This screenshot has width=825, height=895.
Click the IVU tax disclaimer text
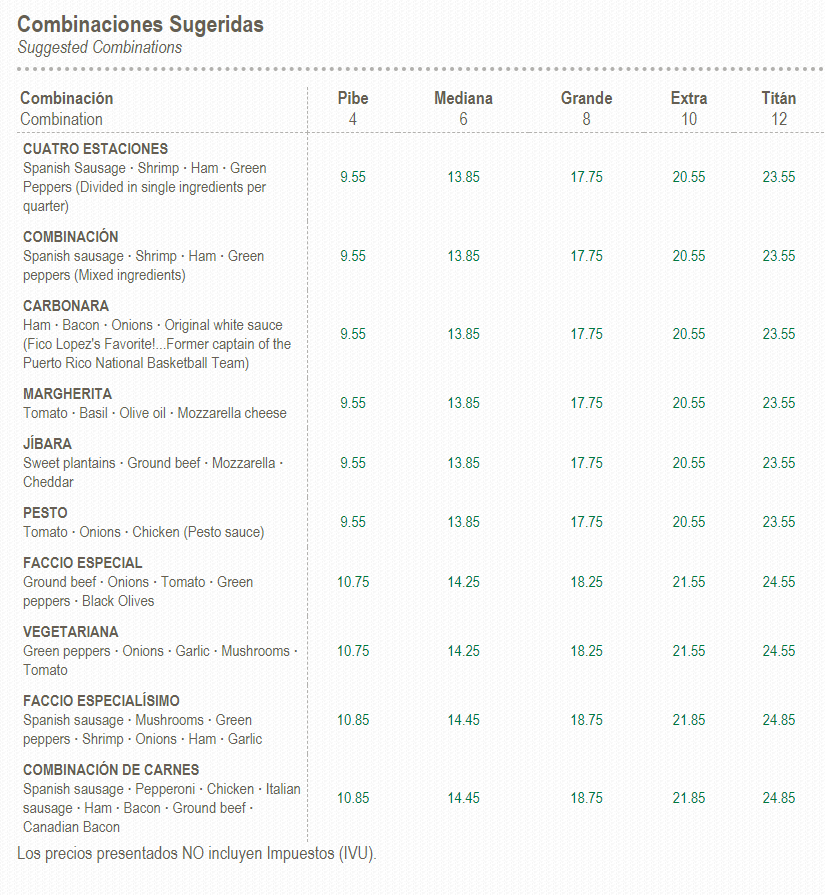(196, 853)
